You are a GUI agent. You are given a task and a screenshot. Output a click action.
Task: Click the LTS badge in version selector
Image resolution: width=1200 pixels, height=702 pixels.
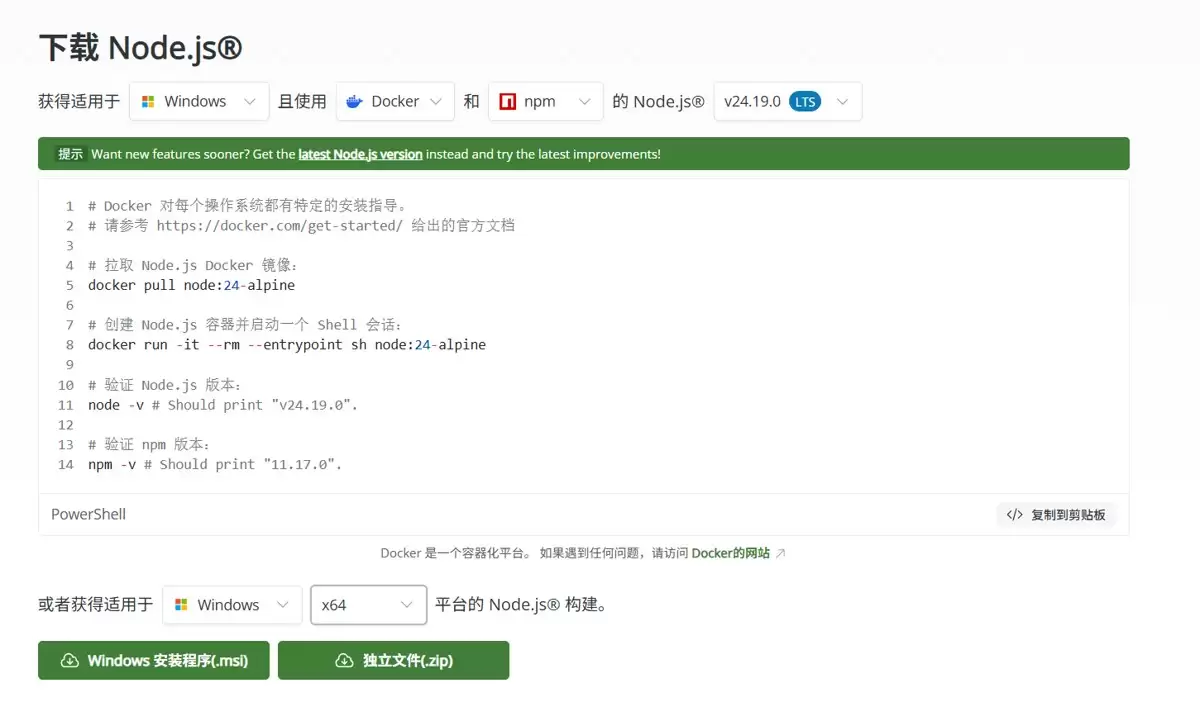(805, 101)
